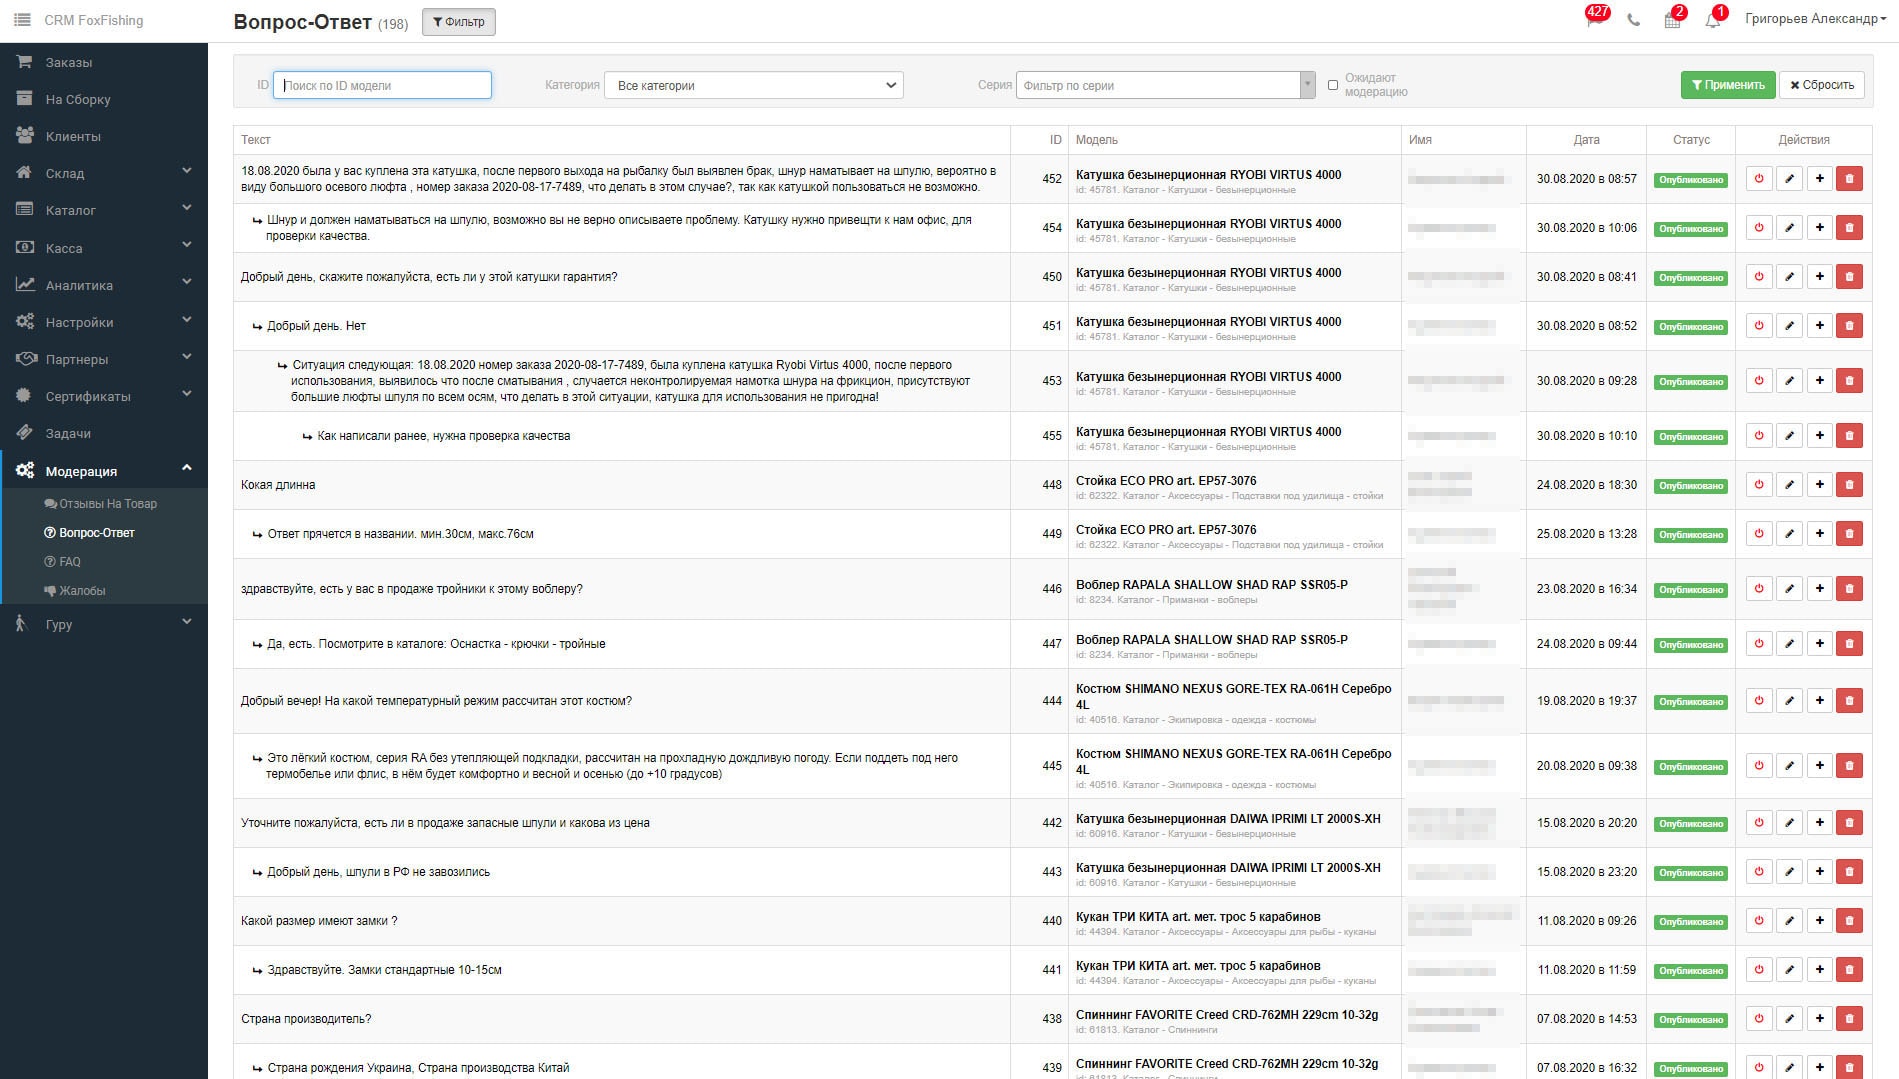Toggle the sidebar hamburger menu icon
Image resolution: width=1899 pixels, height=1079 pixels.
(x=22, y=20)
